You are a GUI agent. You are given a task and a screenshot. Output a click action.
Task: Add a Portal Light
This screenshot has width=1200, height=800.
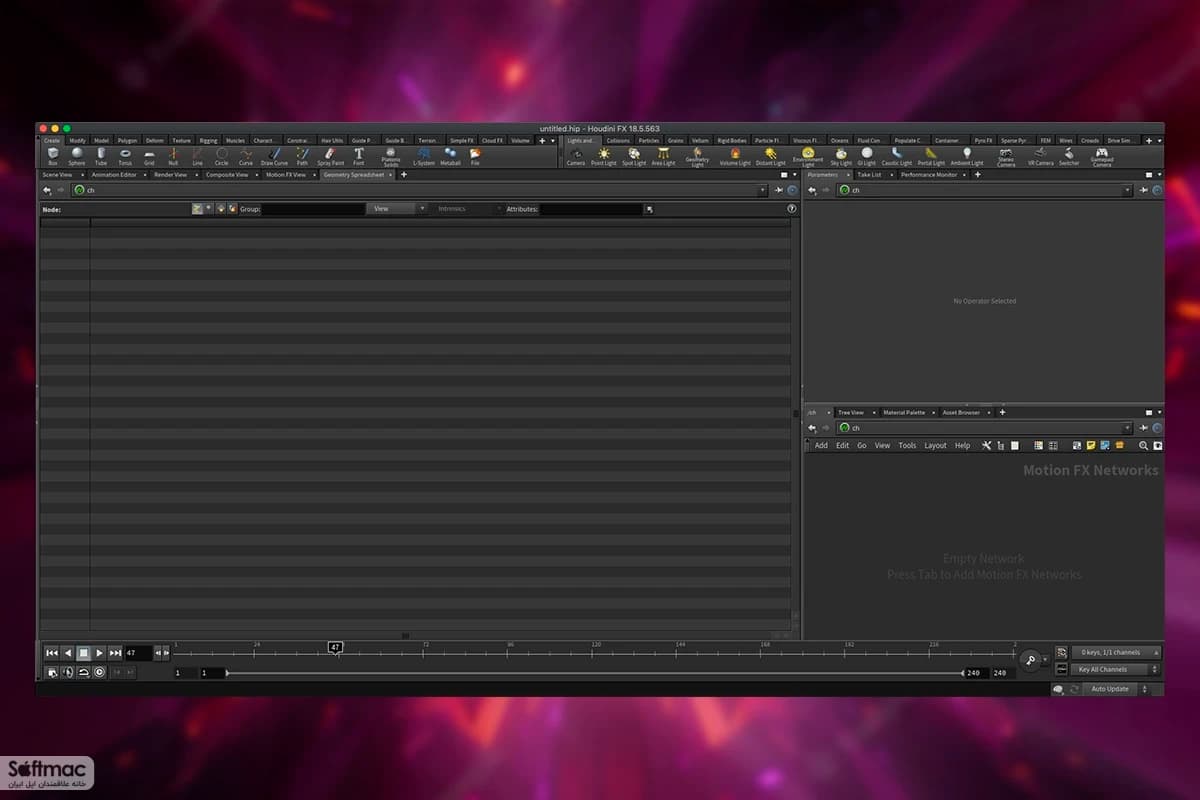[x=931, y=156]
